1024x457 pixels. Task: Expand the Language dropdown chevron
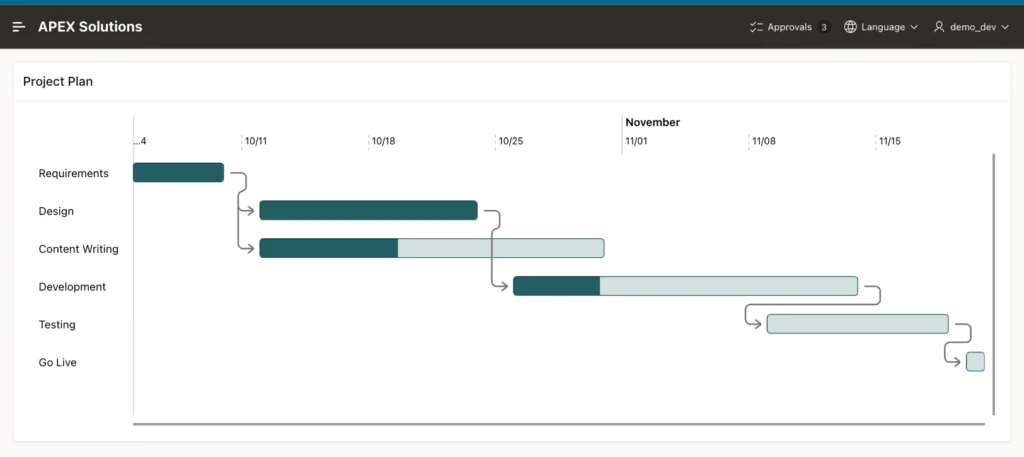[914, 27]
